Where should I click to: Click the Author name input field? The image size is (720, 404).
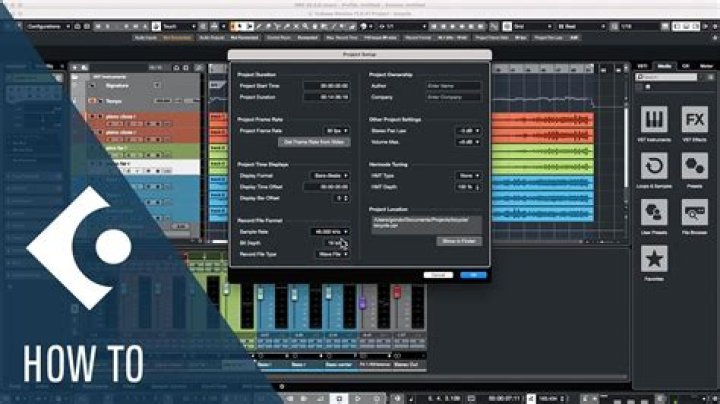point(453,86)
